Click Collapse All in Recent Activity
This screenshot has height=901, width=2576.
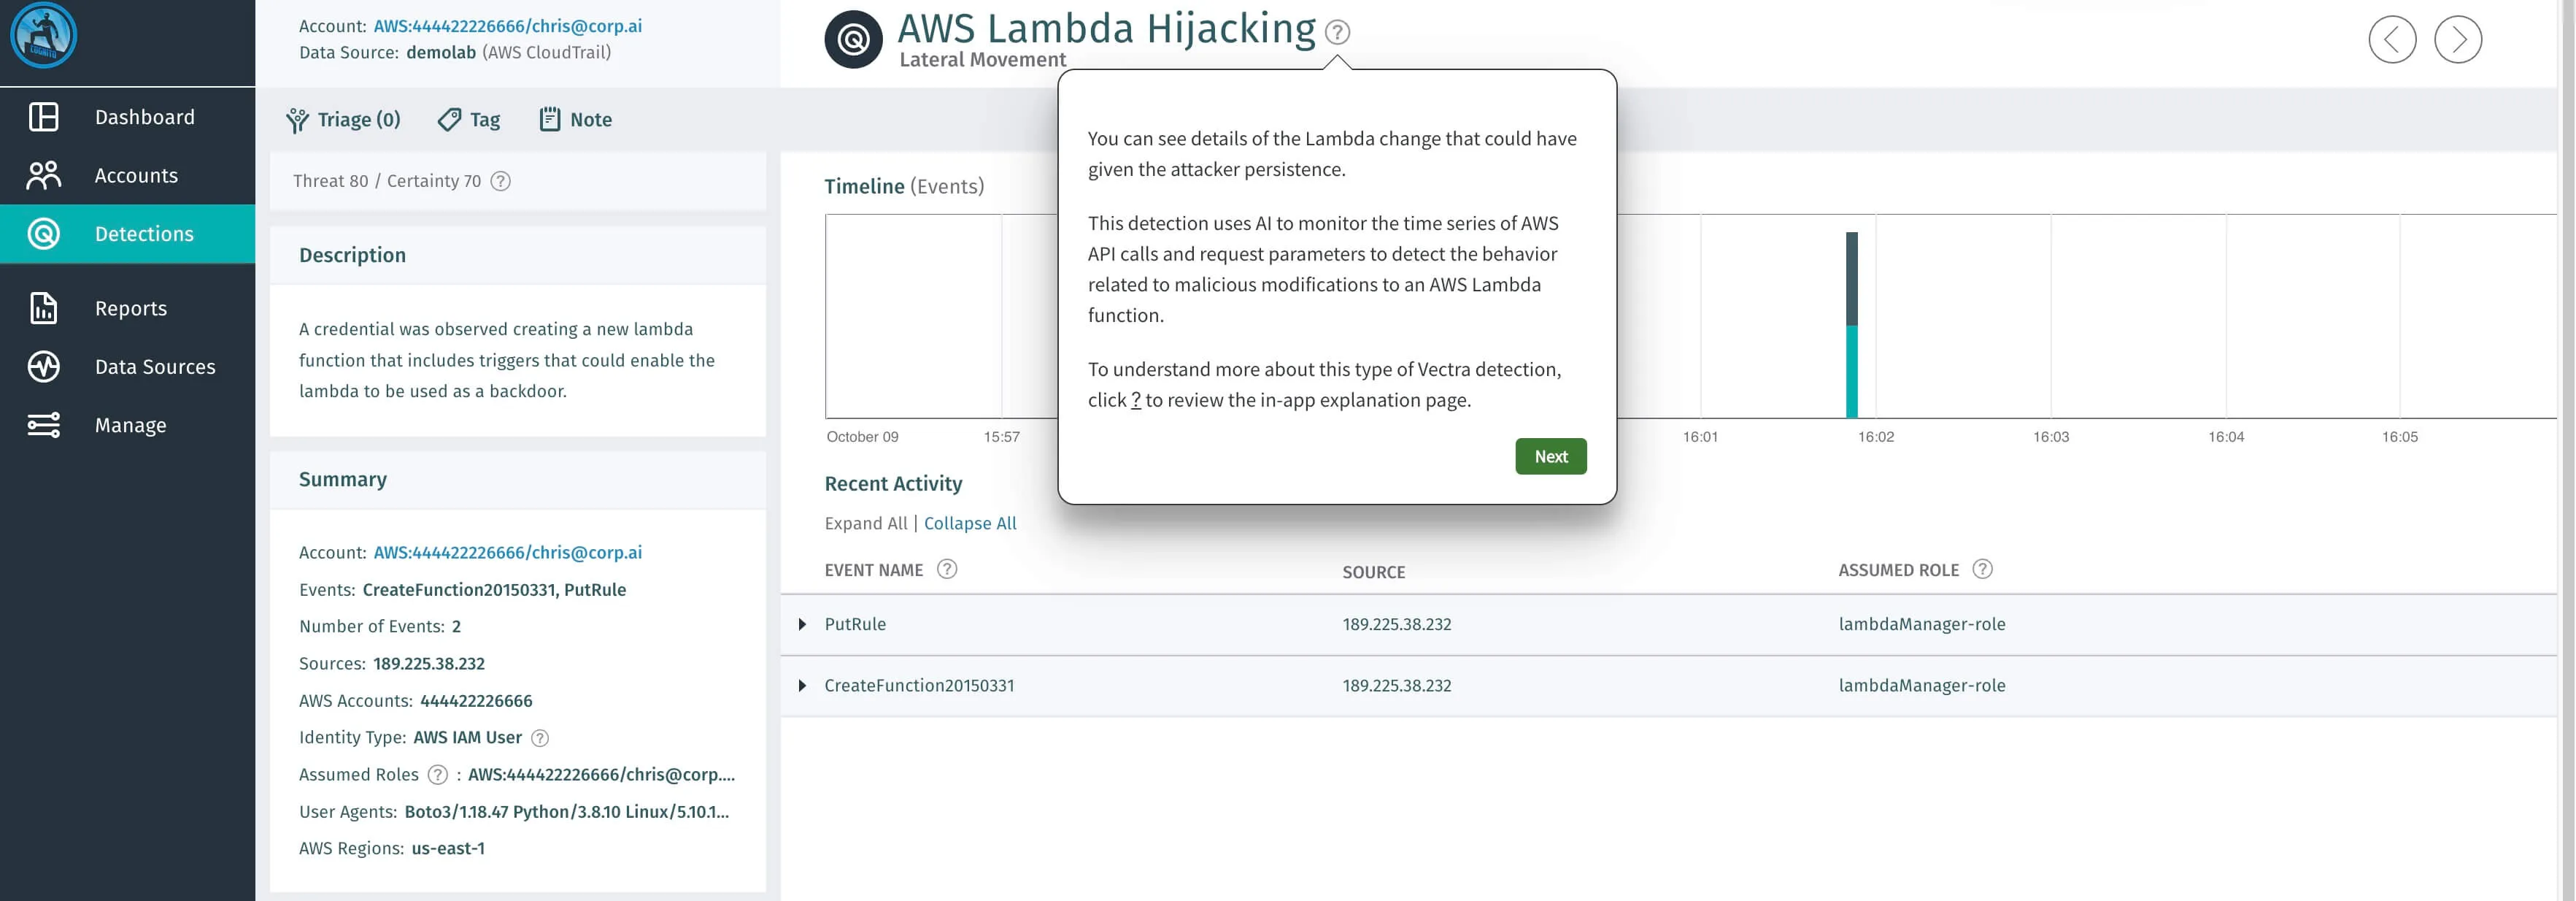click(970, 523)
